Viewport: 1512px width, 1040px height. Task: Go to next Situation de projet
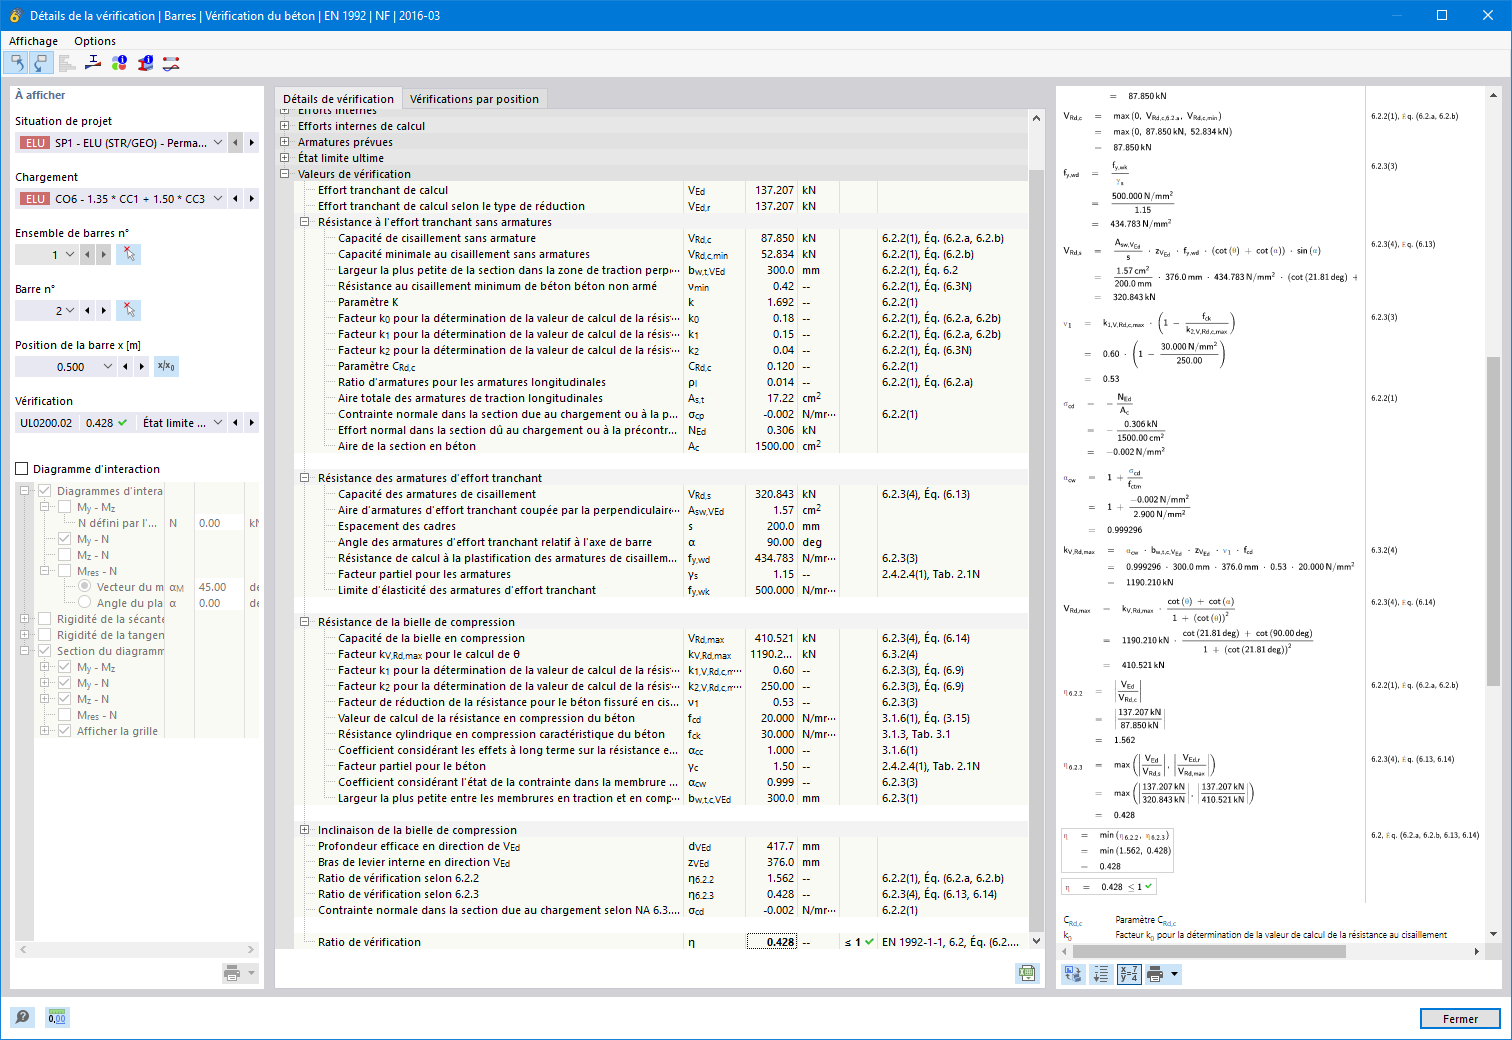click(x=252, y=143)
